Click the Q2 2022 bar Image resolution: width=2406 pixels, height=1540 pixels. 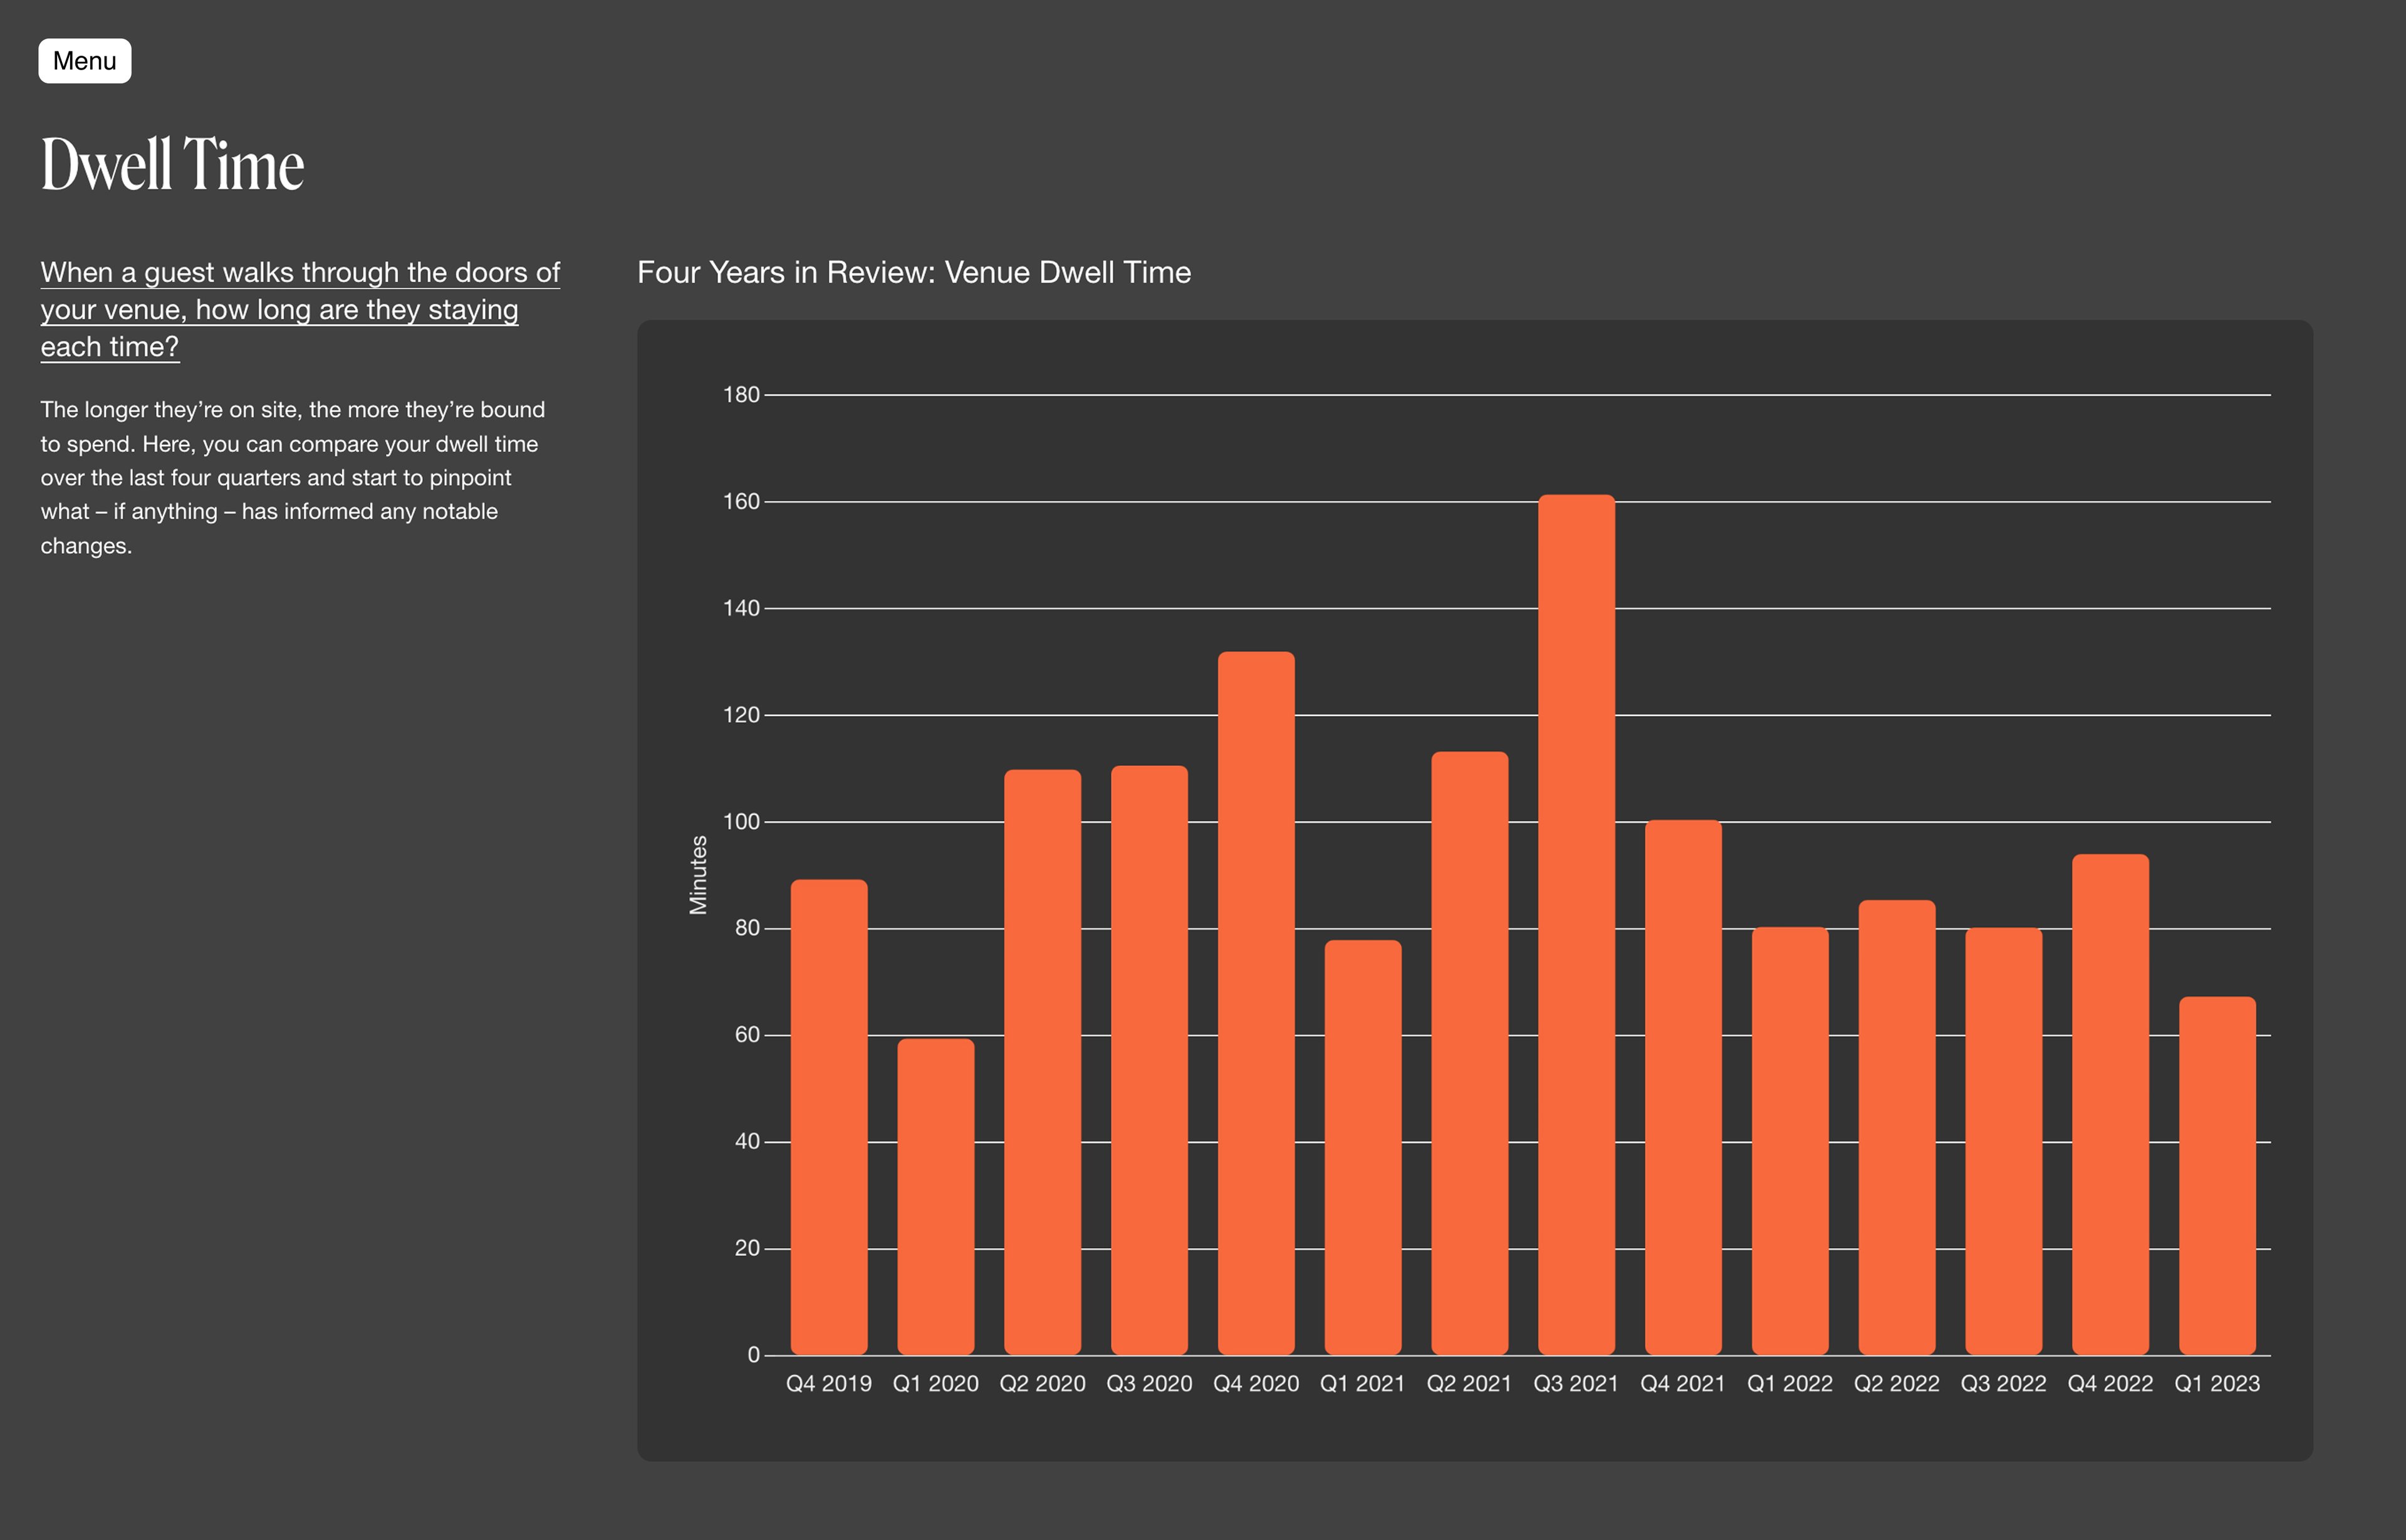(1896, 1127)
